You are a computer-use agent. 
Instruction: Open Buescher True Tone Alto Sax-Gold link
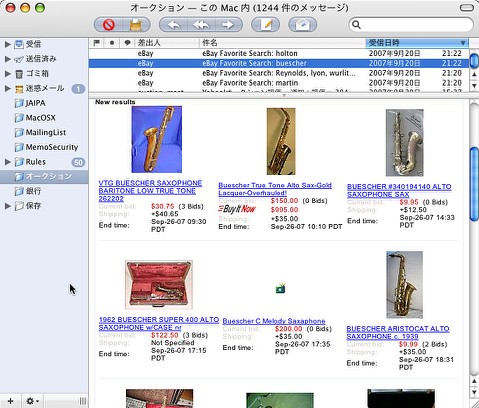click(x=275, y=189)
